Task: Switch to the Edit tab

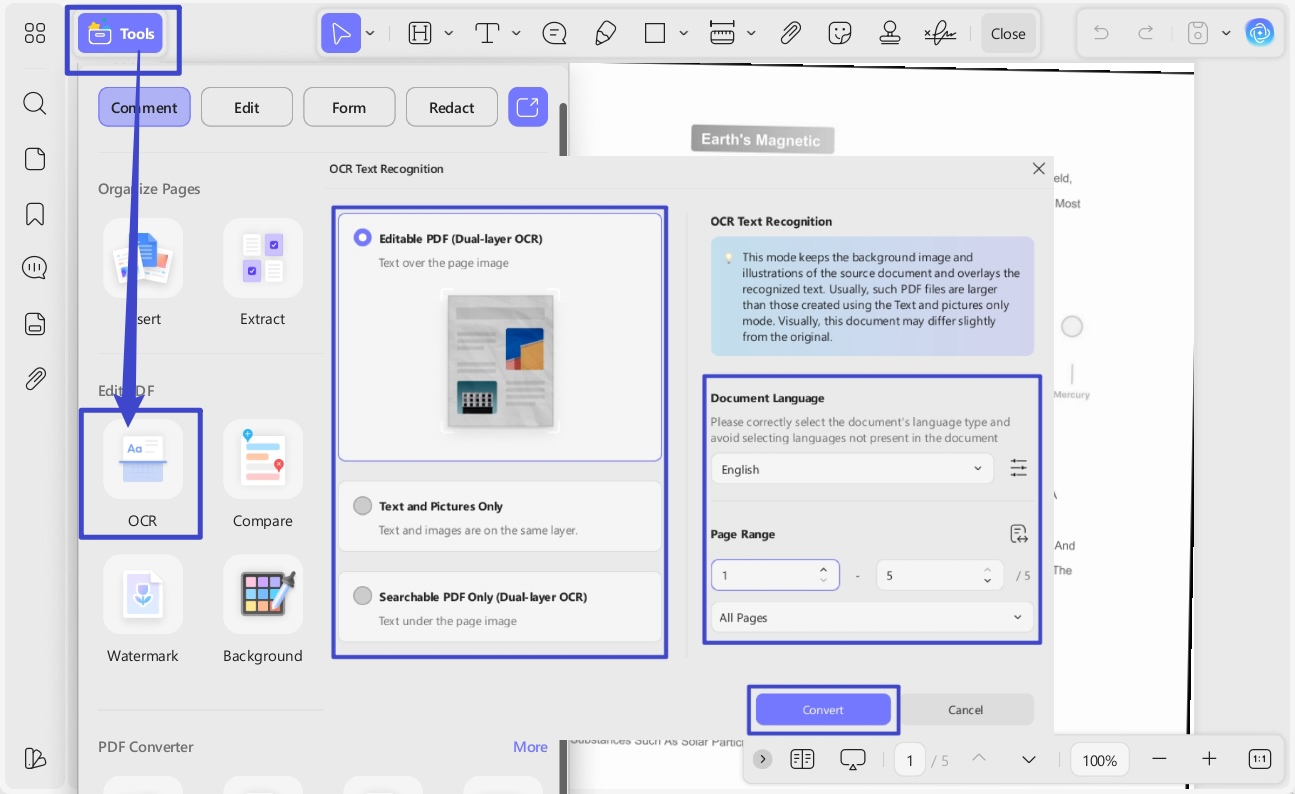Action: 247,107
